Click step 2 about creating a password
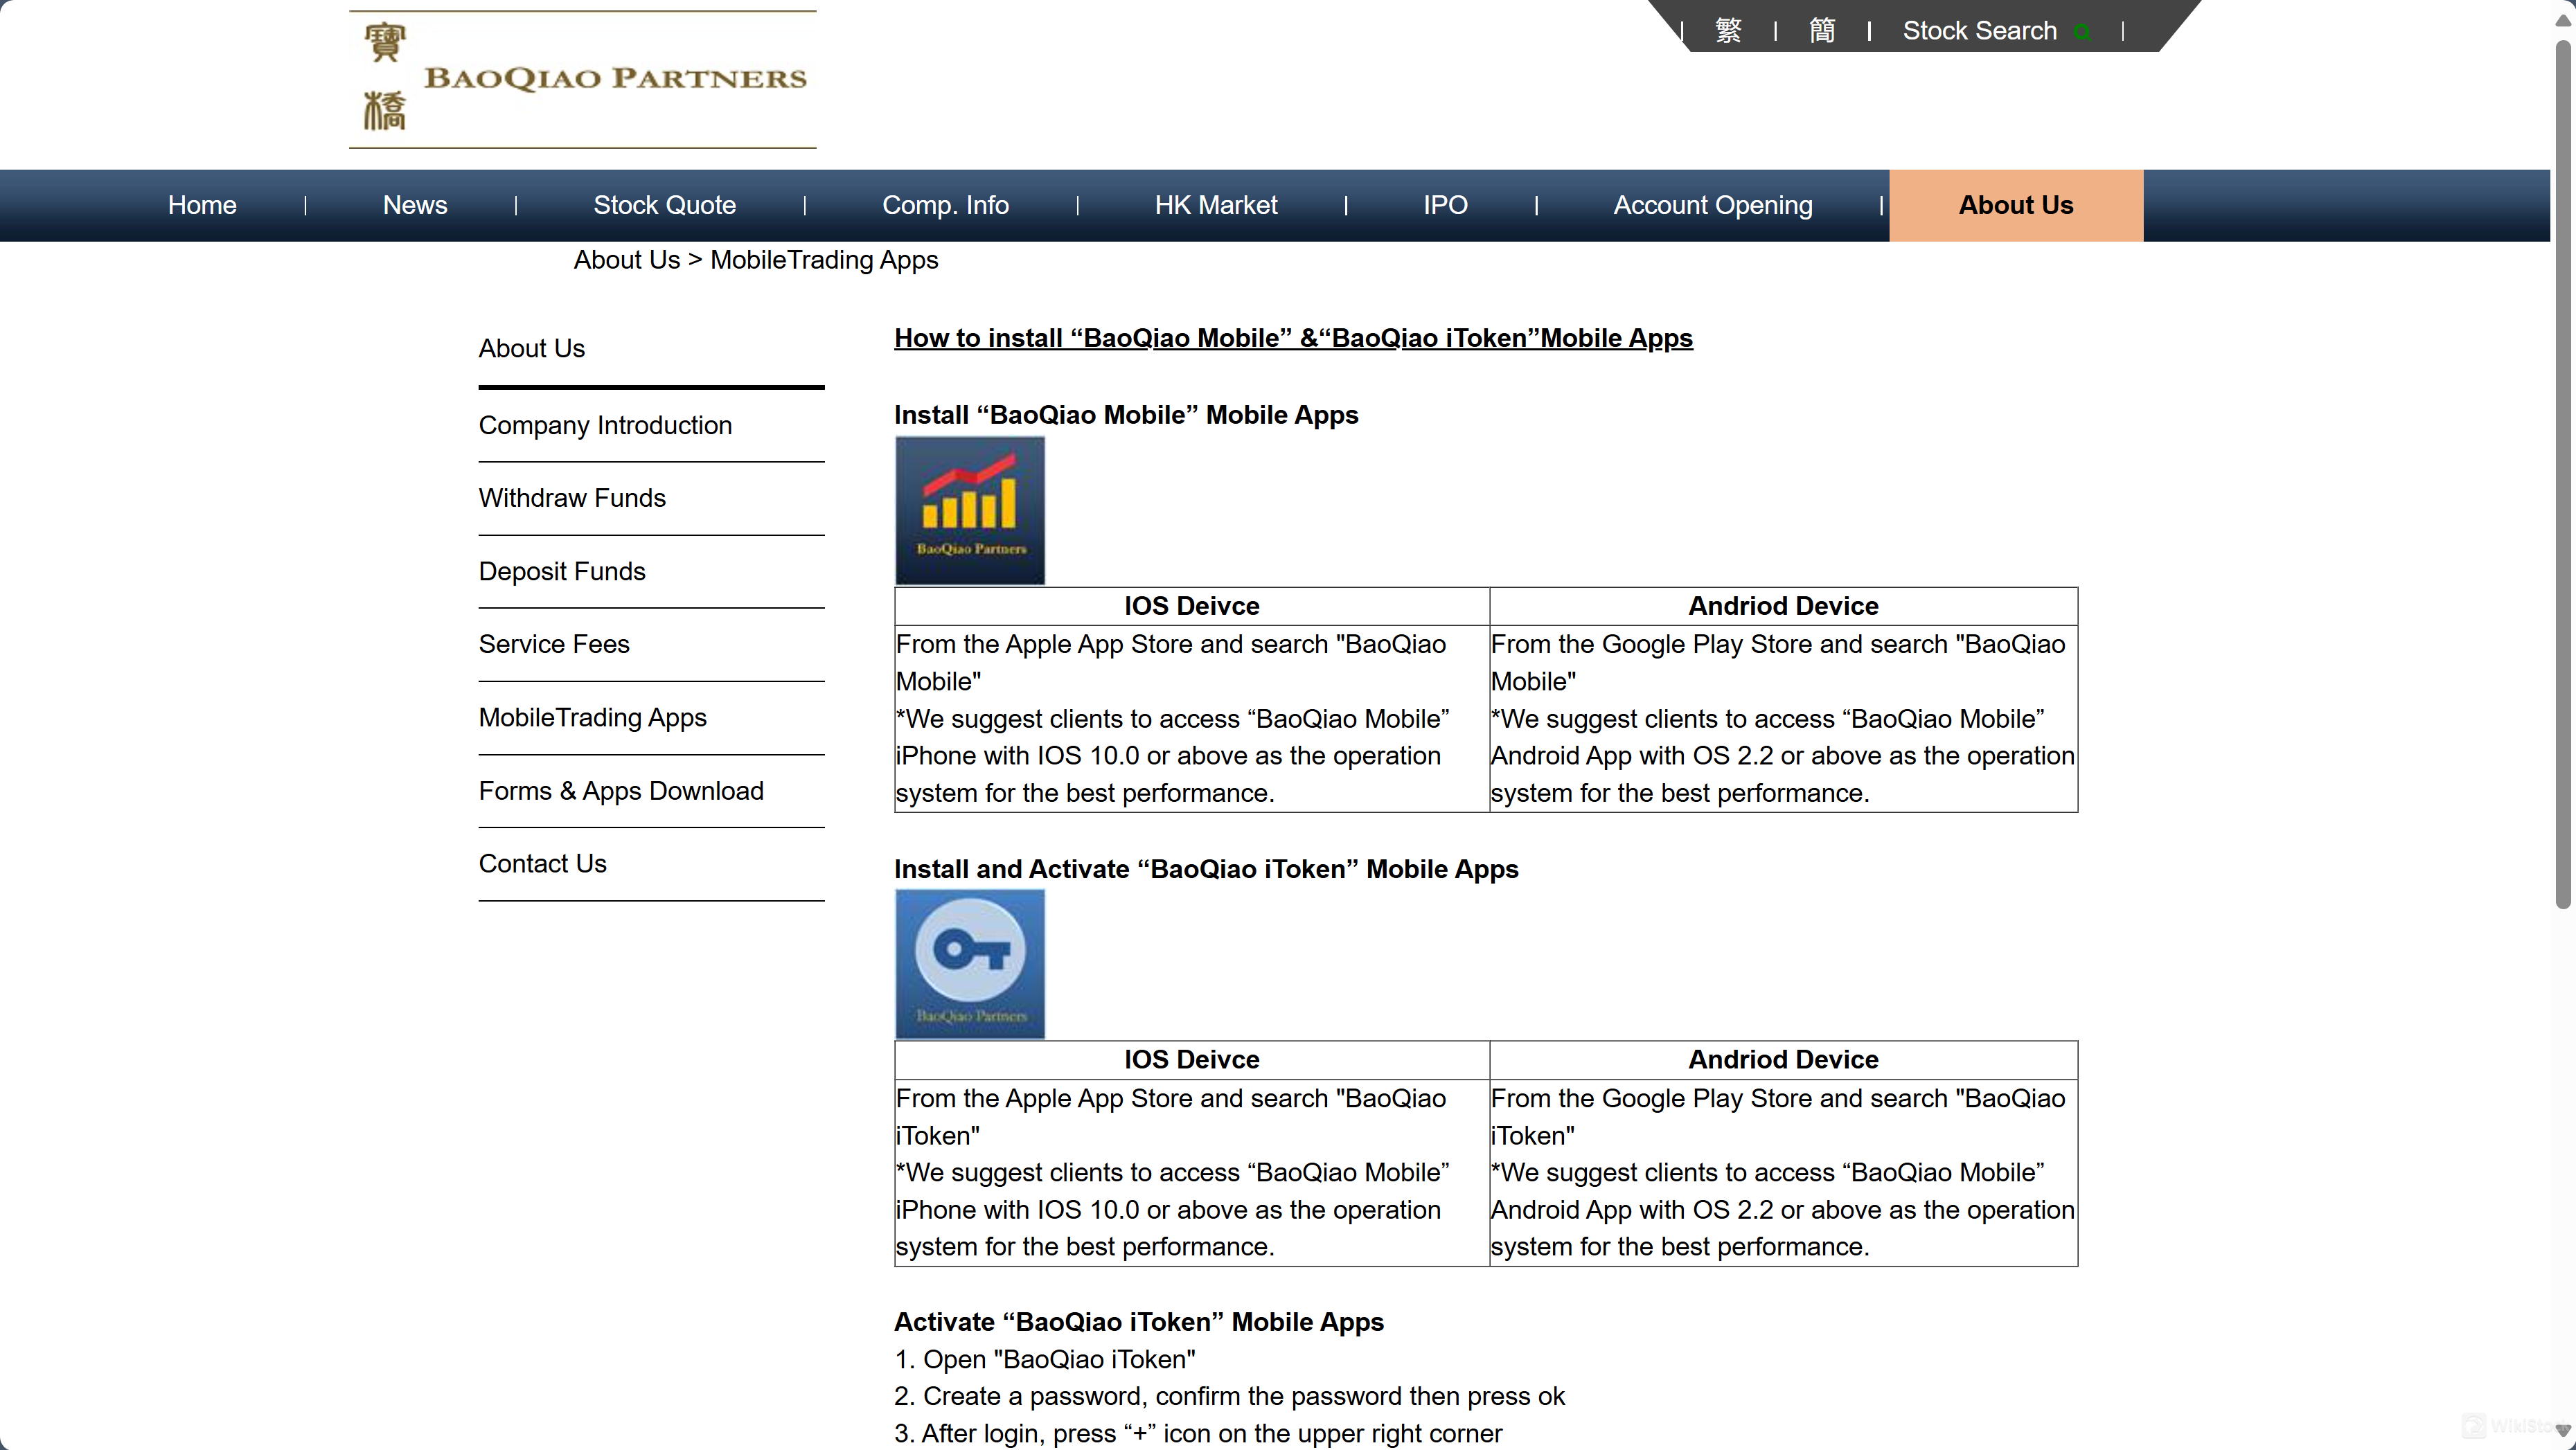 pyautogui.click(x=1229, y=1397)
